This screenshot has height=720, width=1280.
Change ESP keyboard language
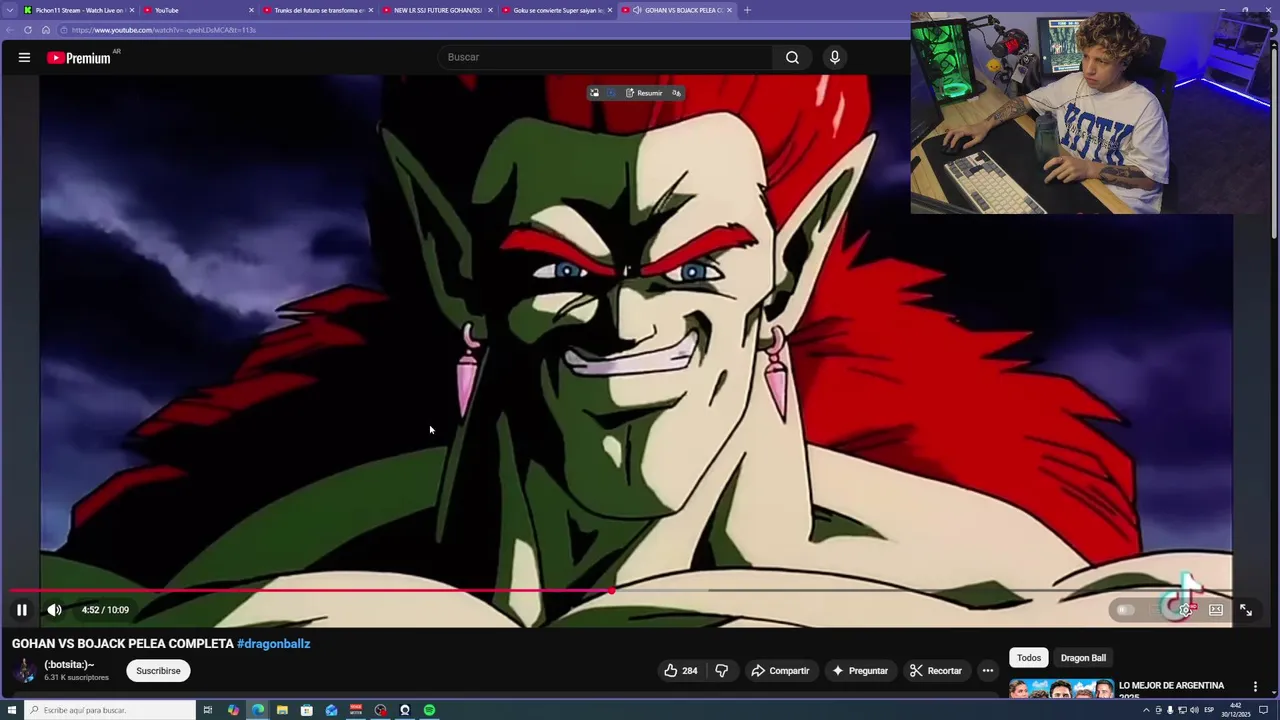pos(1209,710)
